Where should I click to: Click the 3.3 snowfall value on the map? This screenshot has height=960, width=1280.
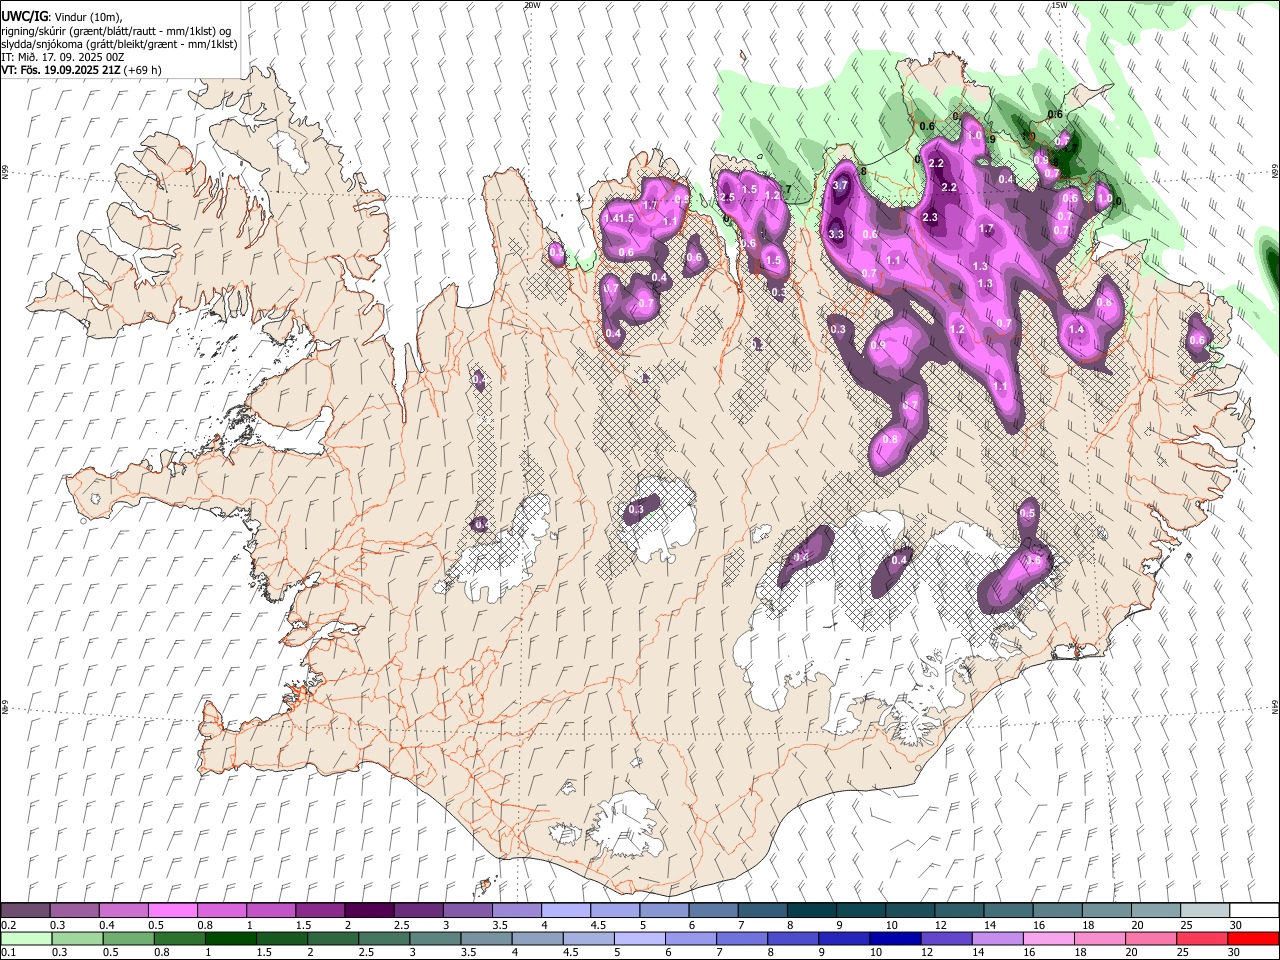836,235
